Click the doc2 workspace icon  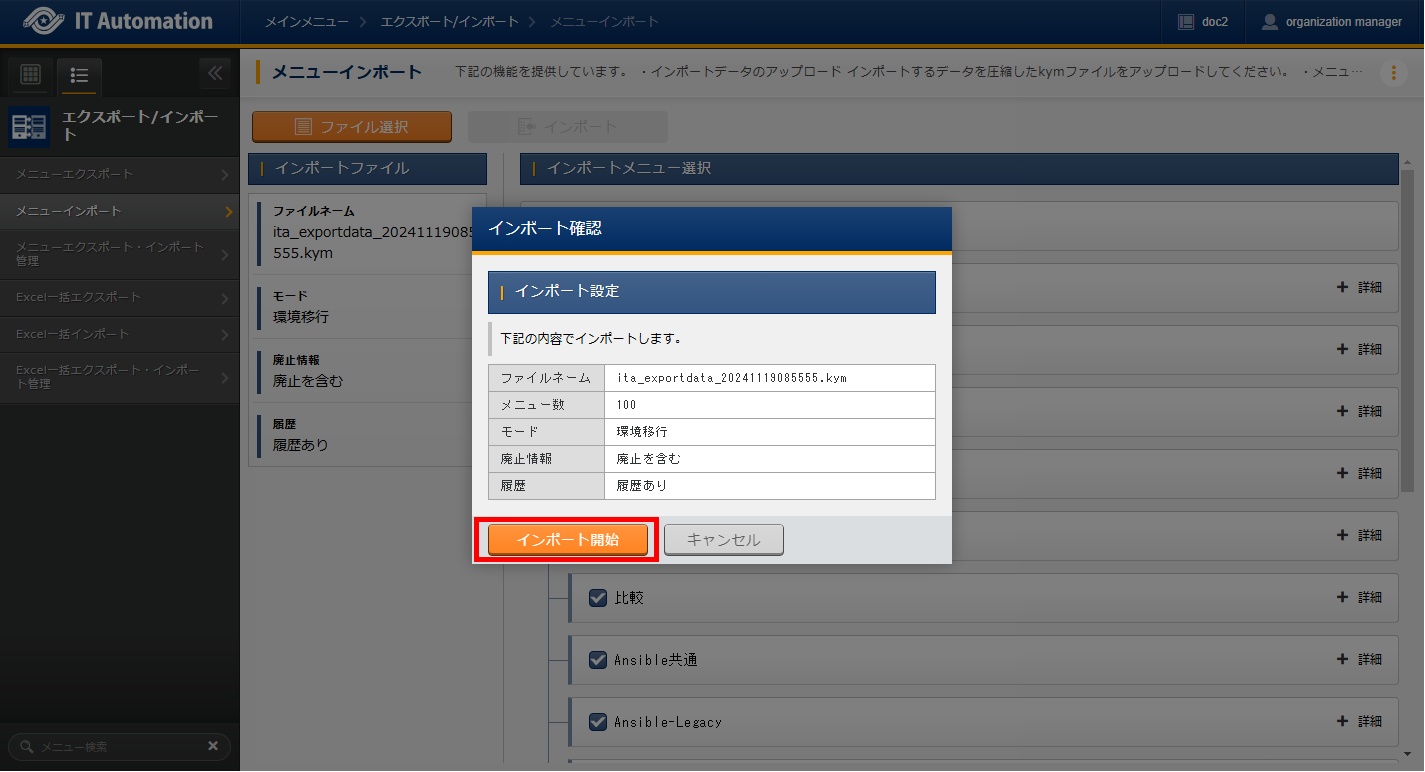click(1186, 22)
